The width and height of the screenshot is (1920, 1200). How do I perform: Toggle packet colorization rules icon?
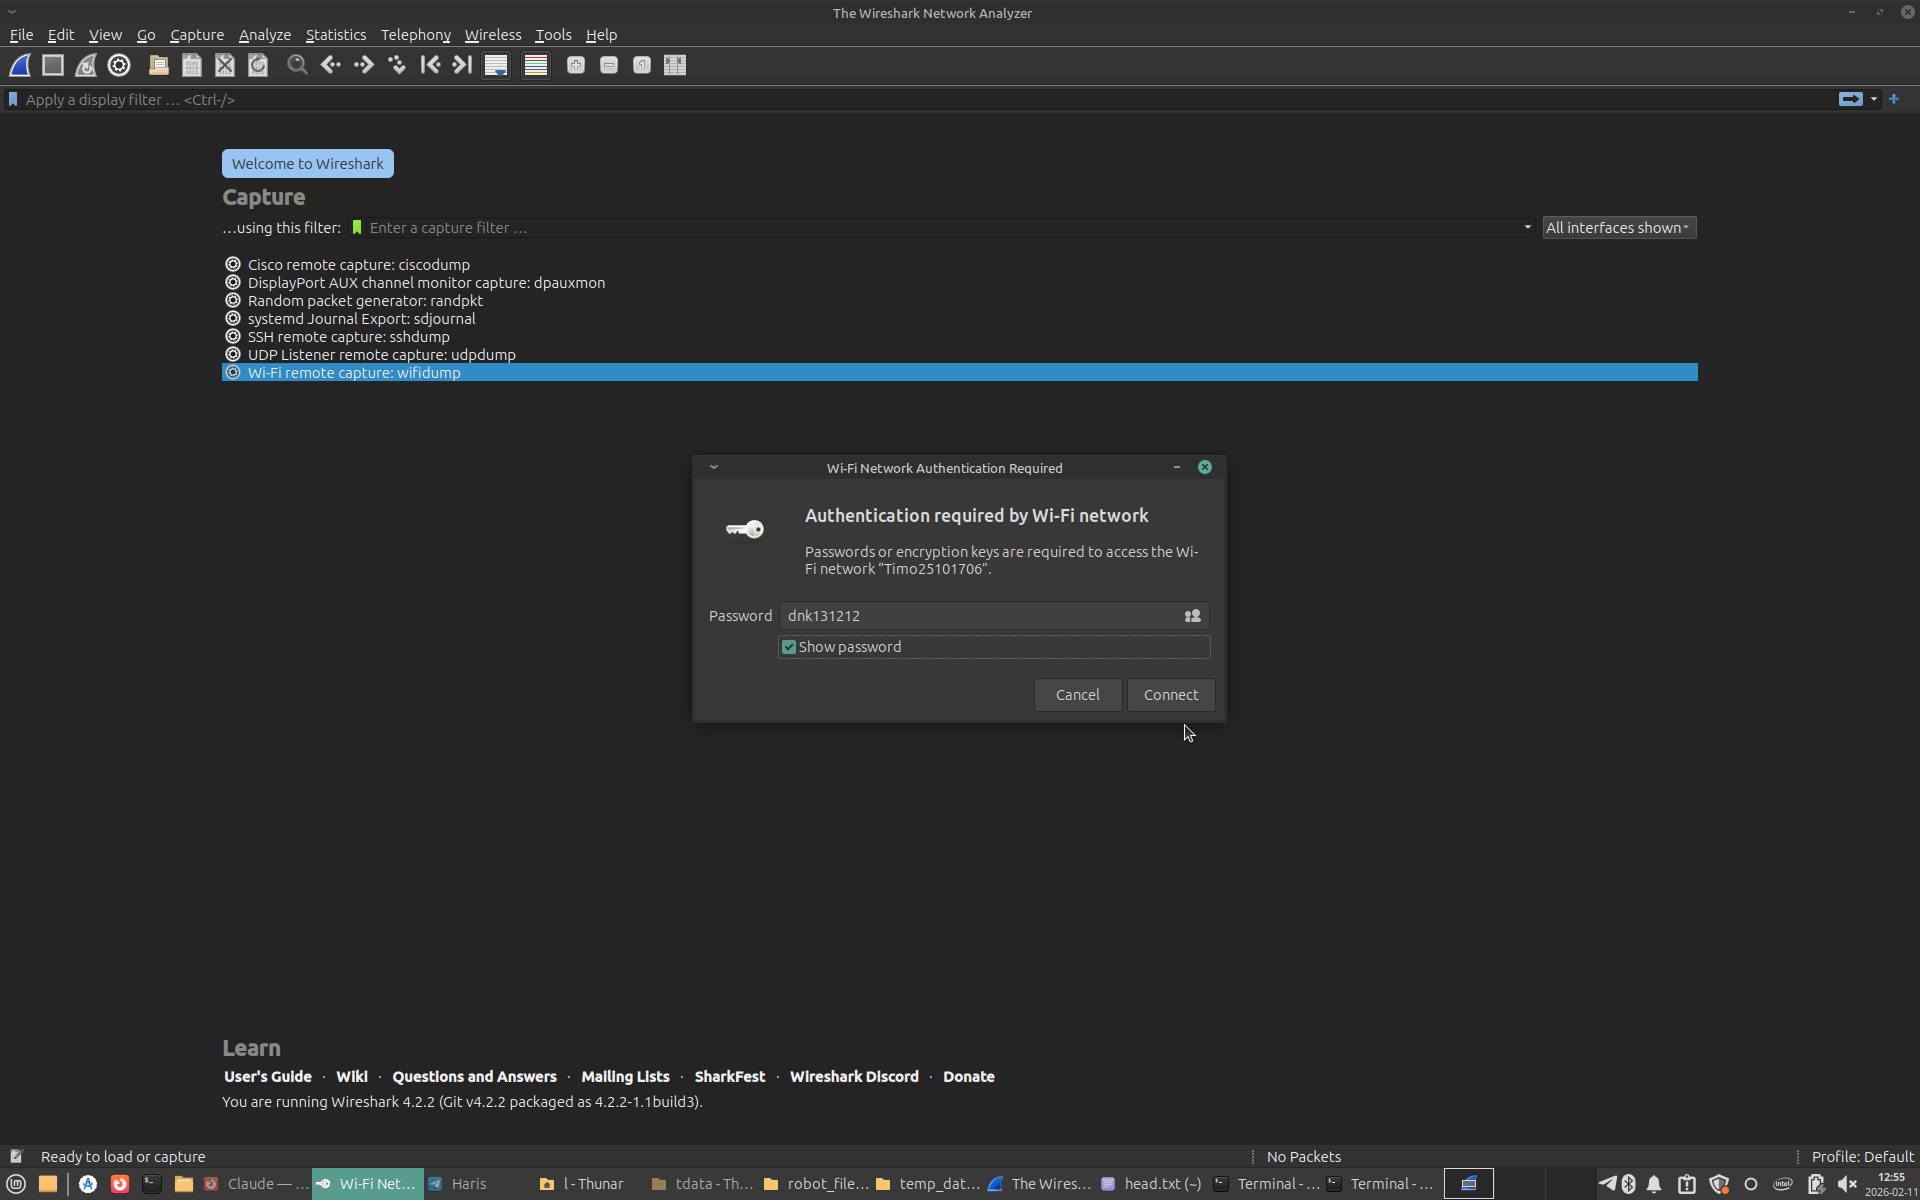pyautogui.click(x=536, y=65)
